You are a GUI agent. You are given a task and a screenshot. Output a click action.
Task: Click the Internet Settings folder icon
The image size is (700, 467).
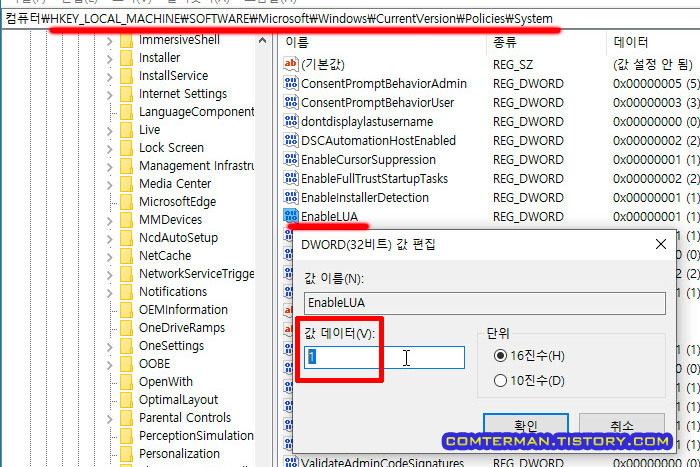click(x=126, y=94)
